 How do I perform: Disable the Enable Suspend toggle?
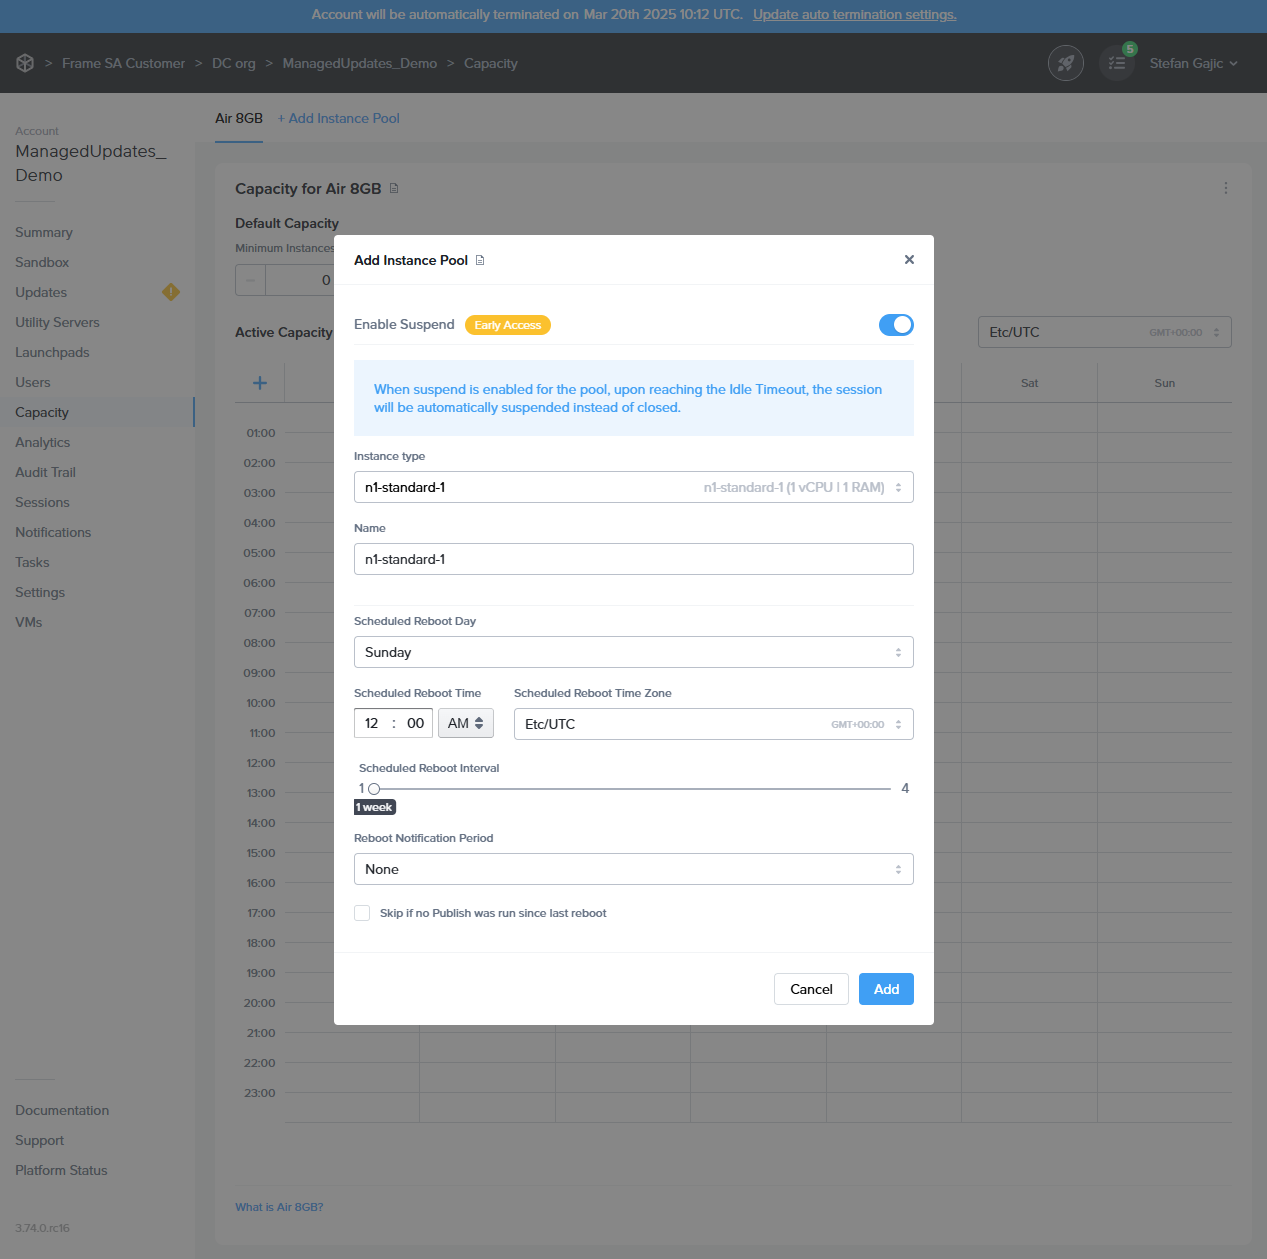pyautogui.click(x=895, y=325)
